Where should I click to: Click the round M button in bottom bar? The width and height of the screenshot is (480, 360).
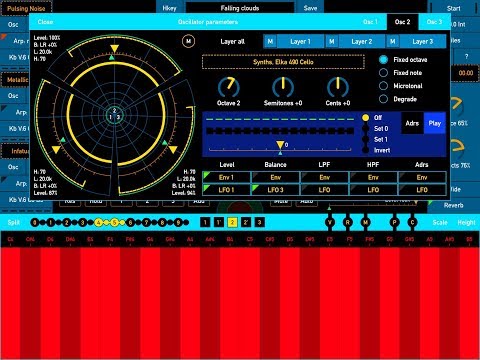pos(366,222)
